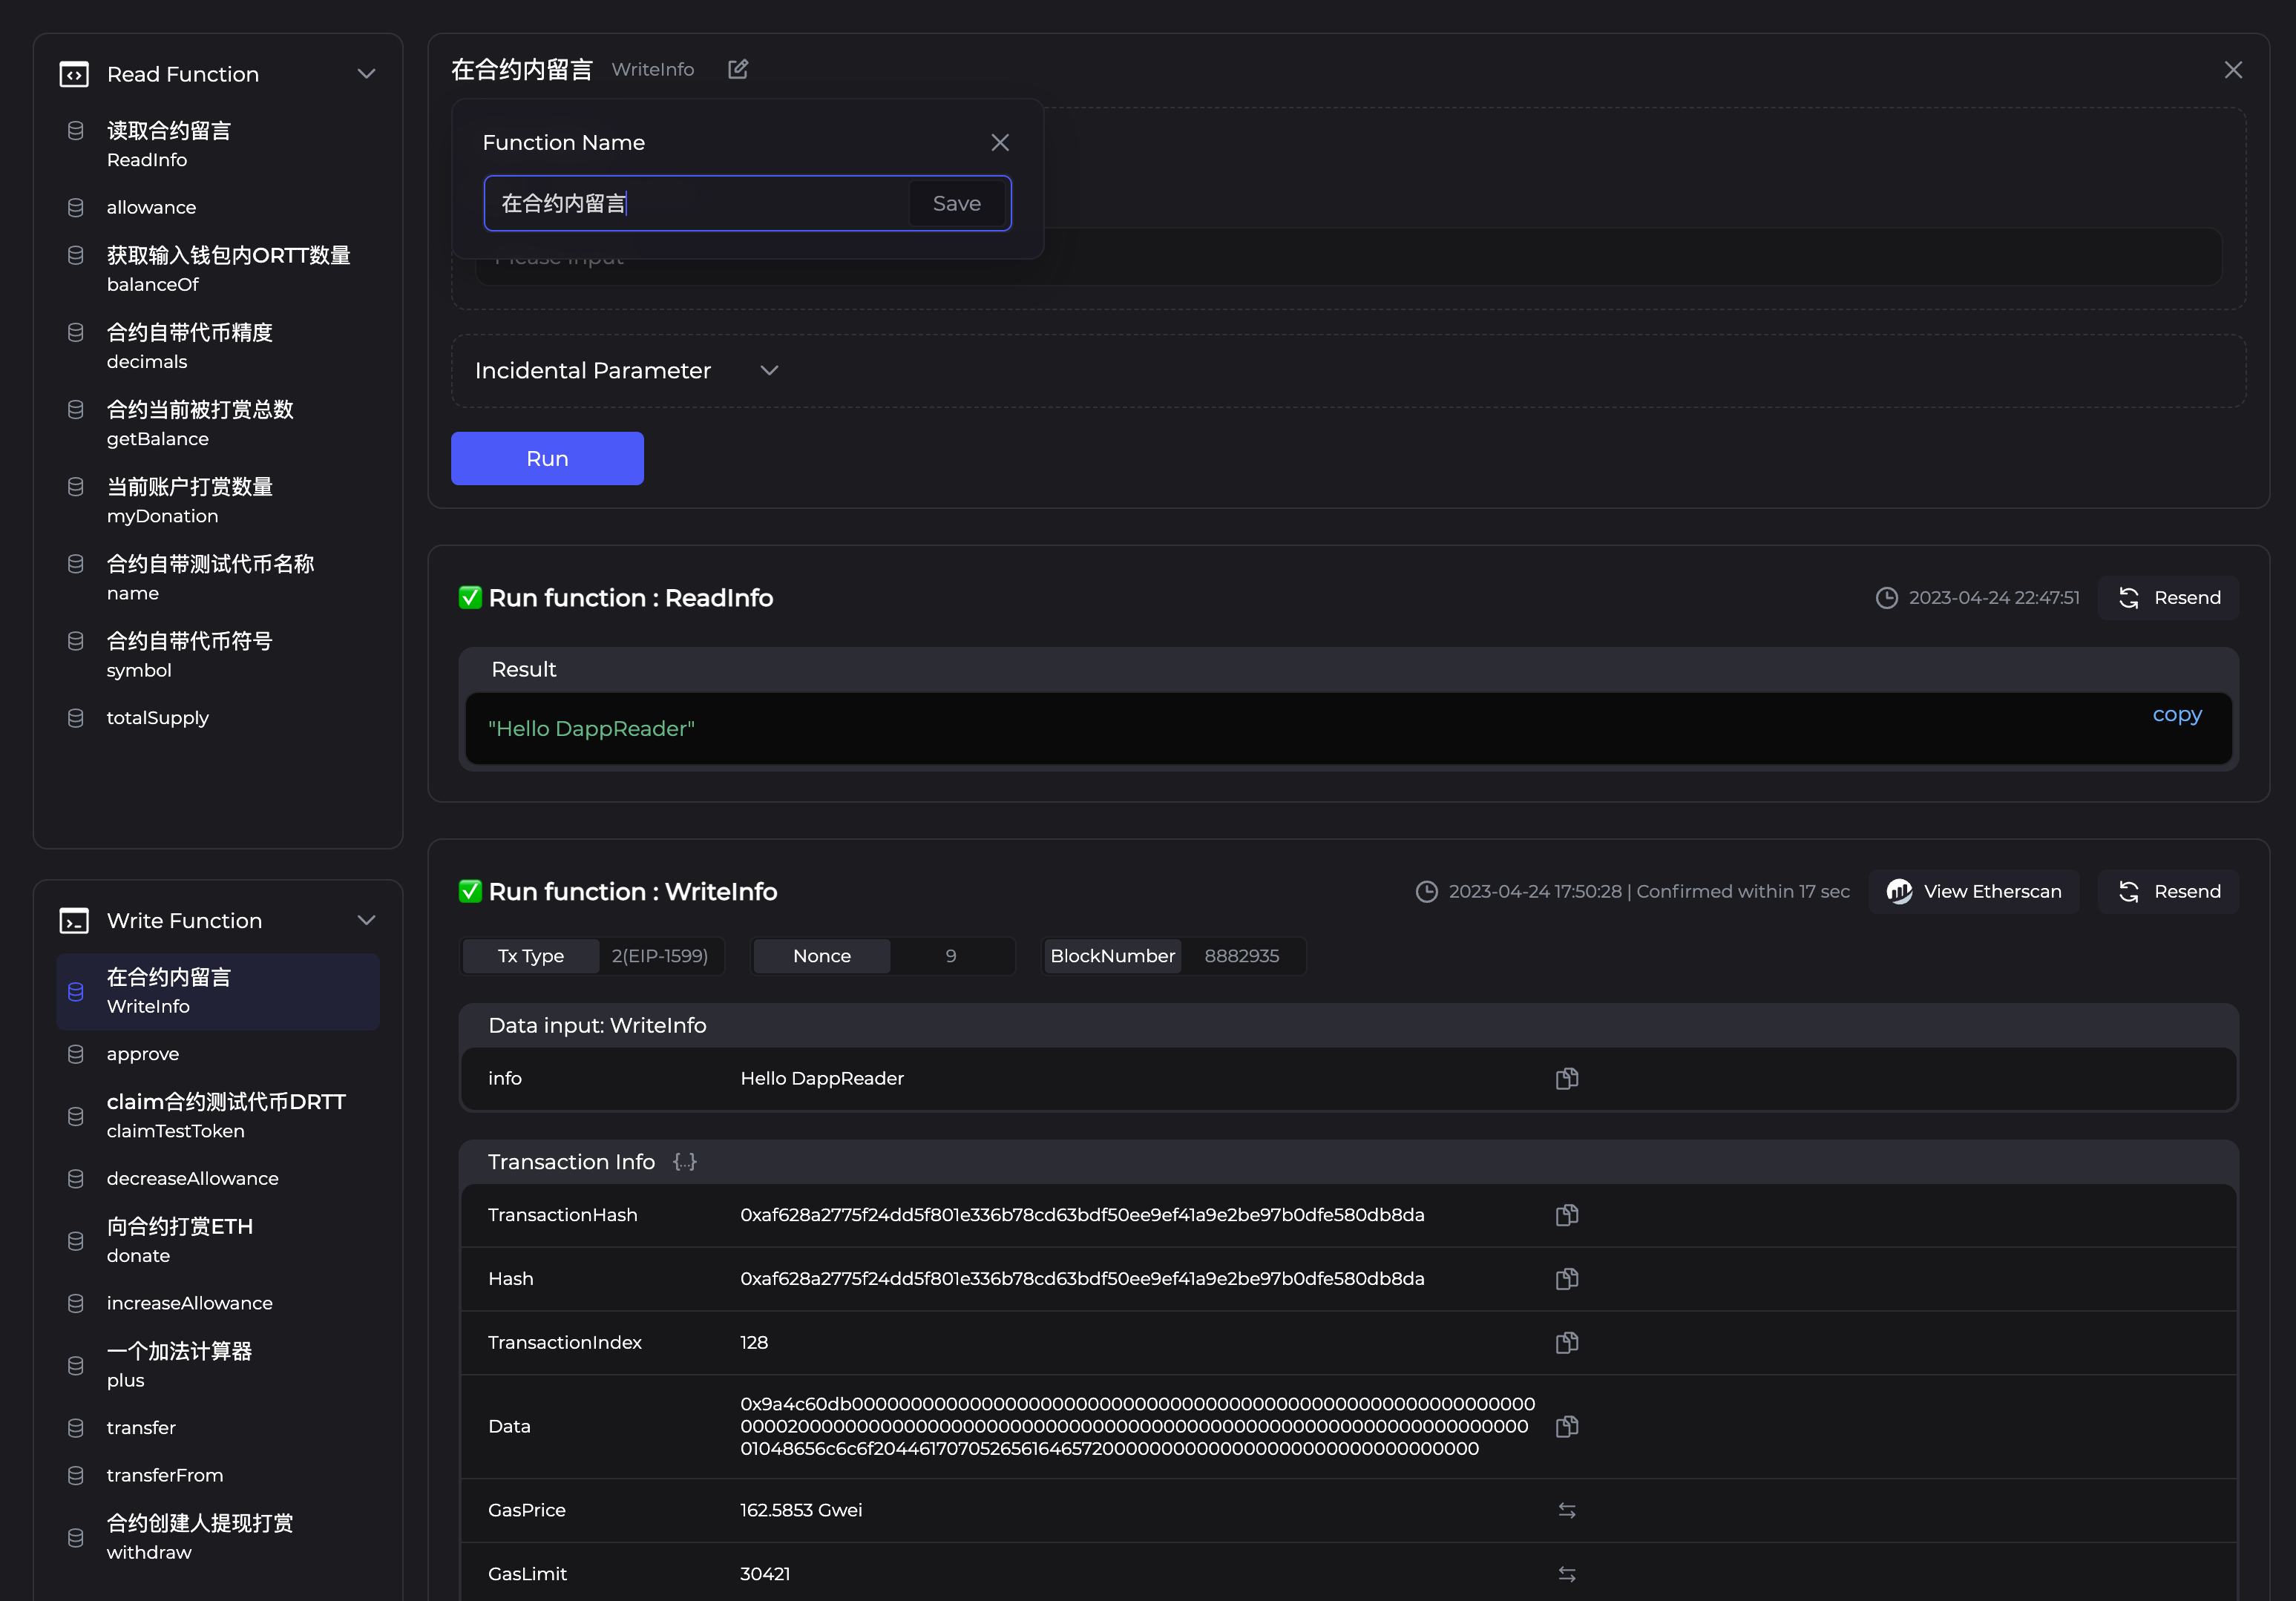Open View Etherscan for WriteInfo transaction
The height and width of the screenshot is (1601, 2296).
[x=1973, y=891]
